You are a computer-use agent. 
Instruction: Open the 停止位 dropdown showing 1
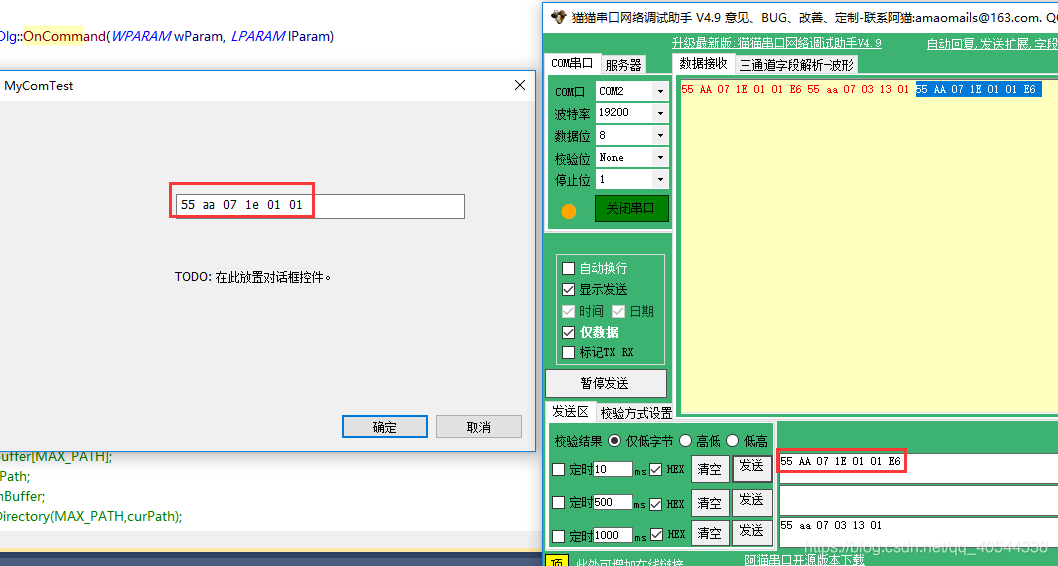click(632, 179)
